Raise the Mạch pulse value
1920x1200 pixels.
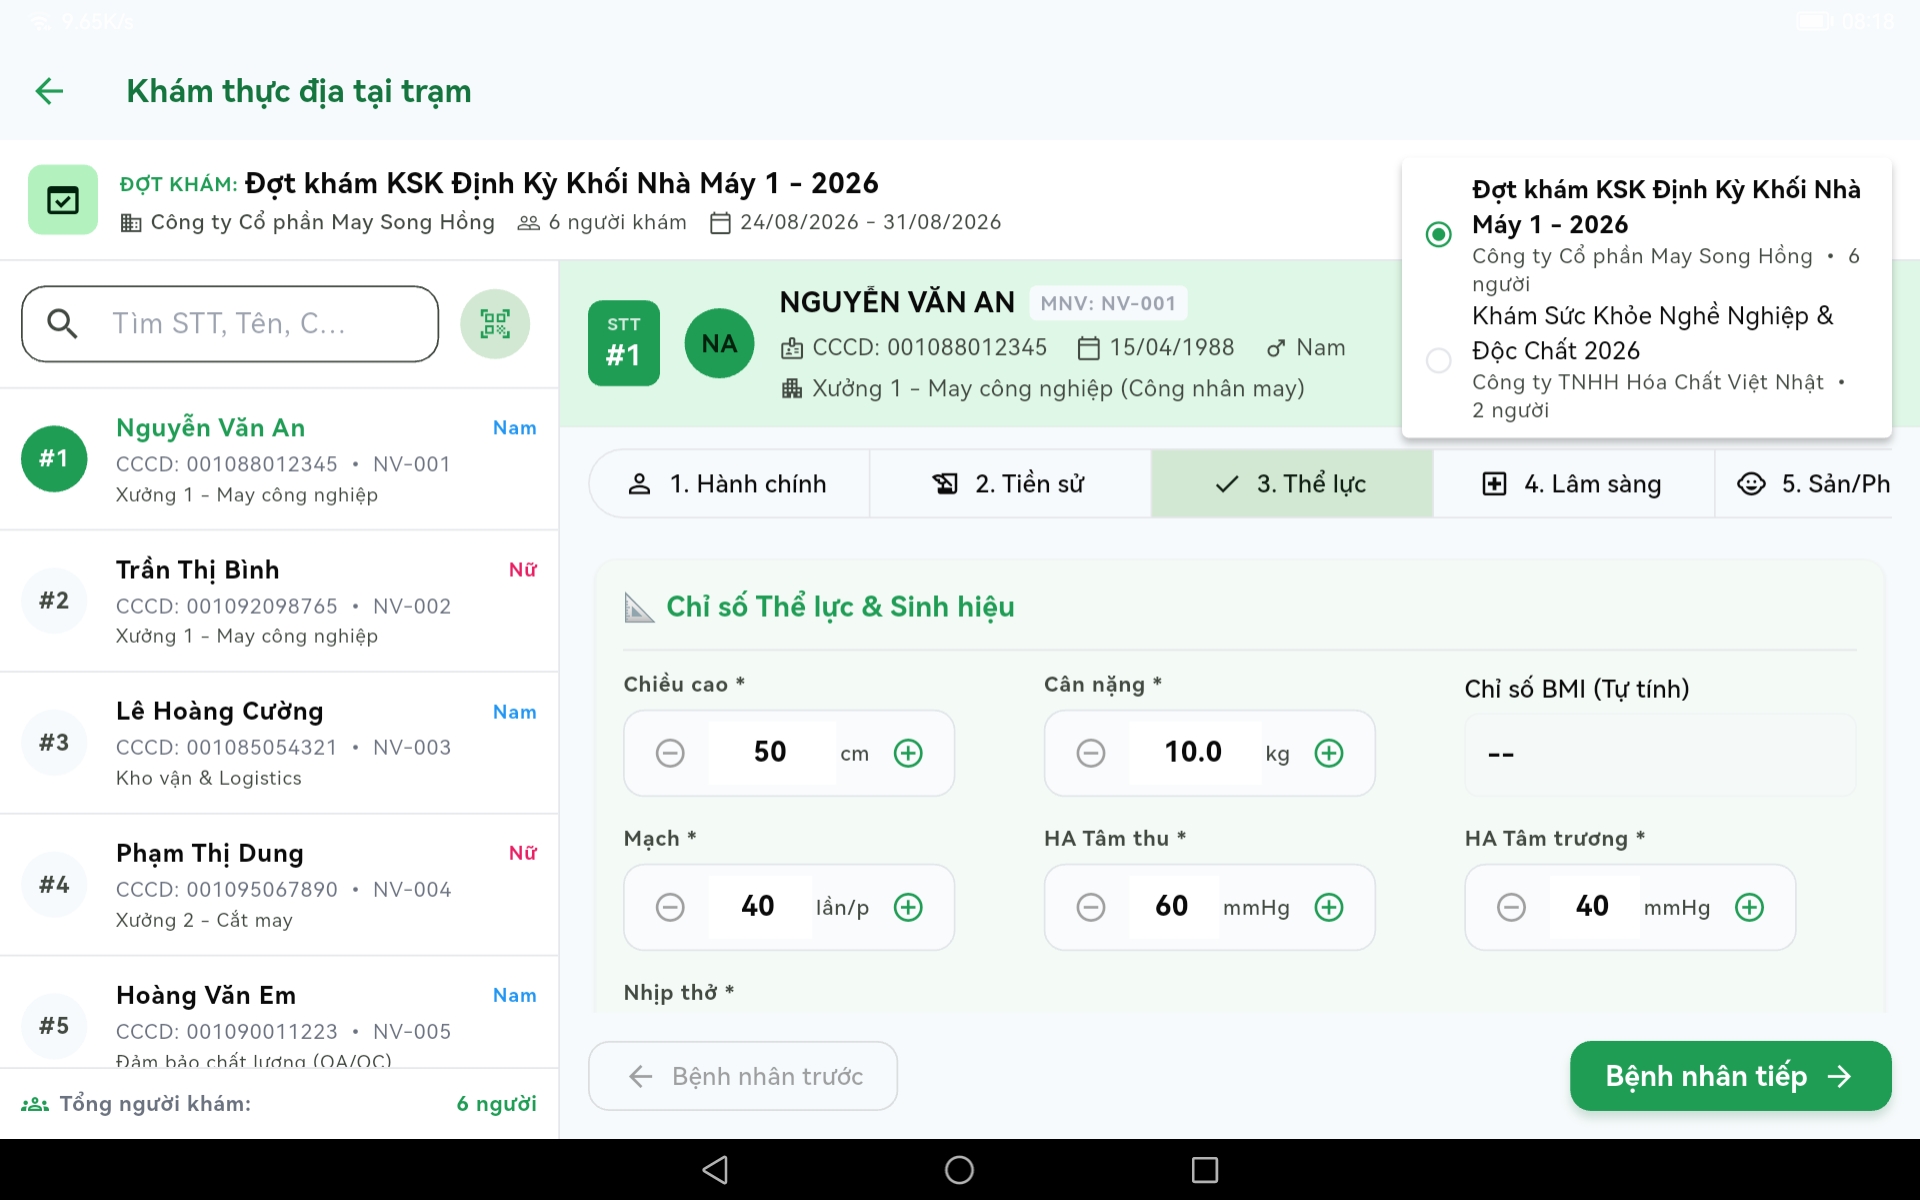point(908,907)
